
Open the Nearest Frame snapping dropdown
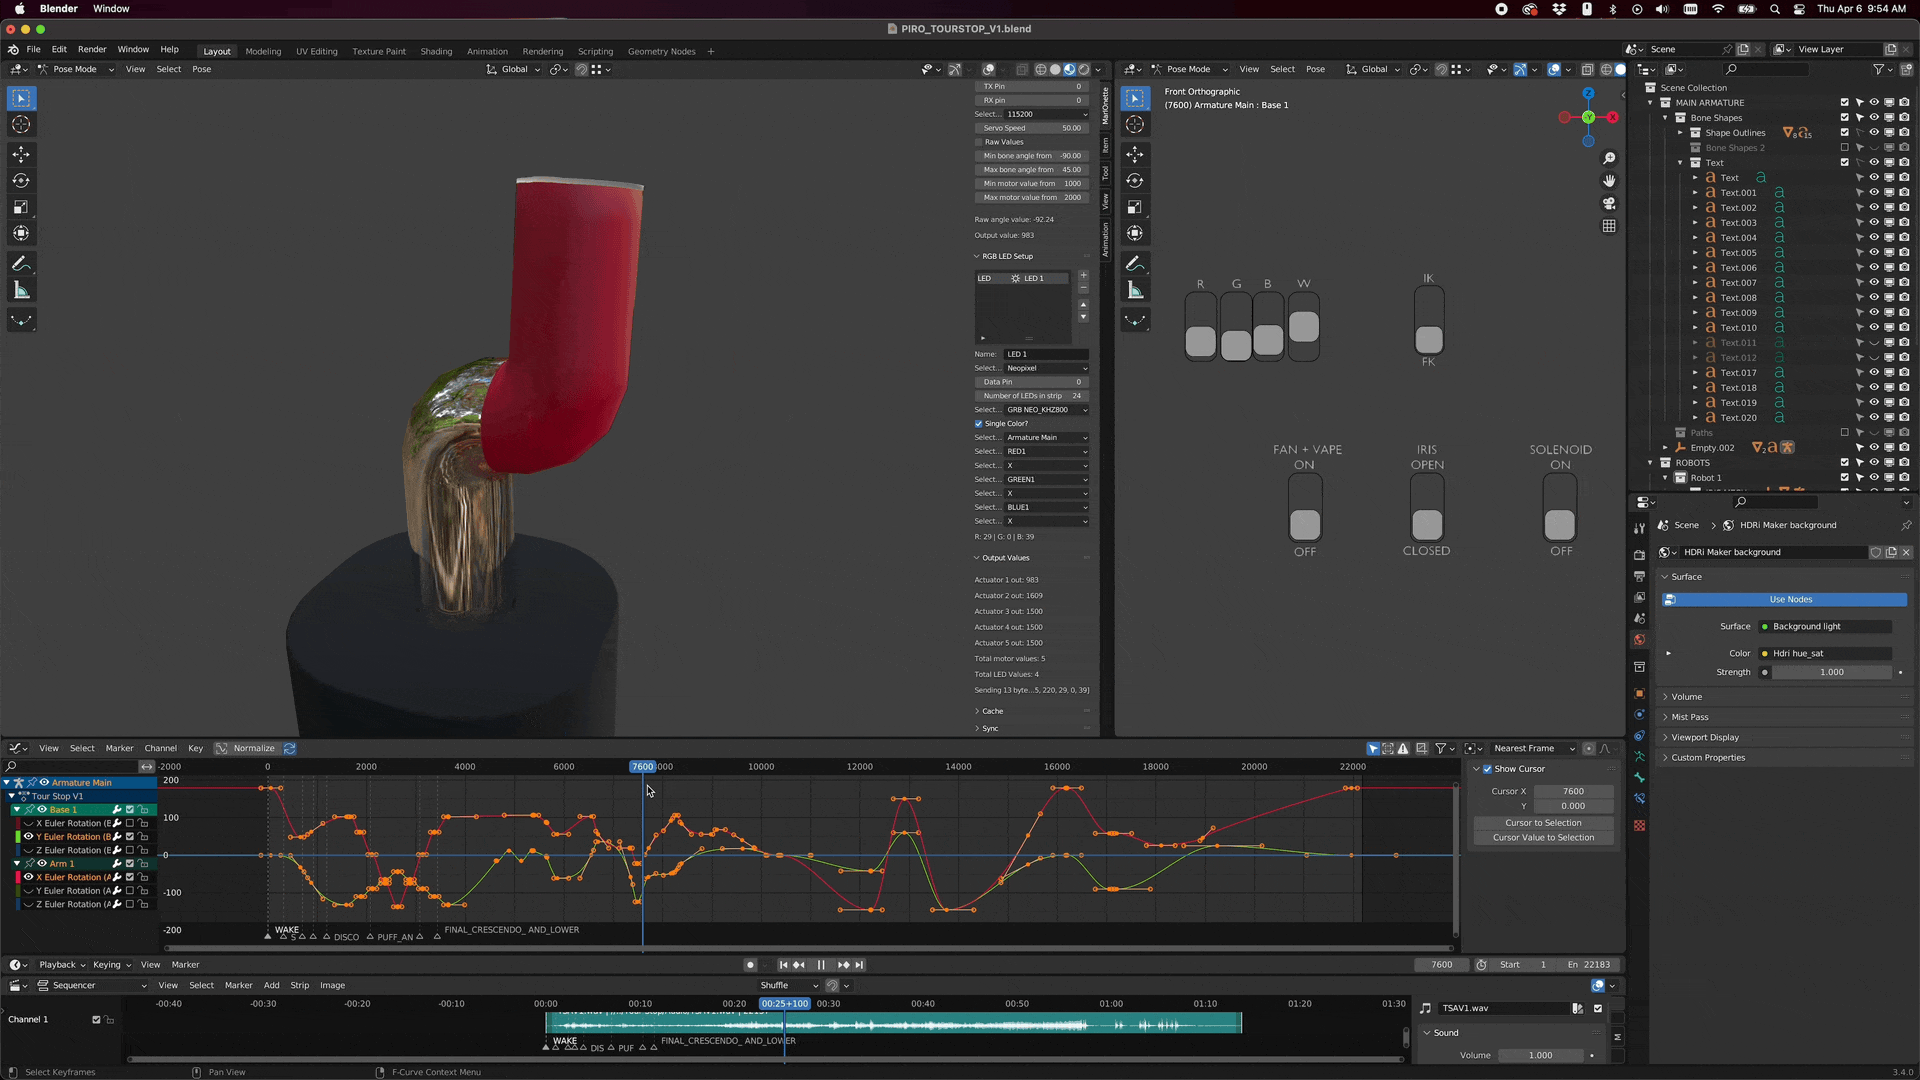pos(1530,748)
